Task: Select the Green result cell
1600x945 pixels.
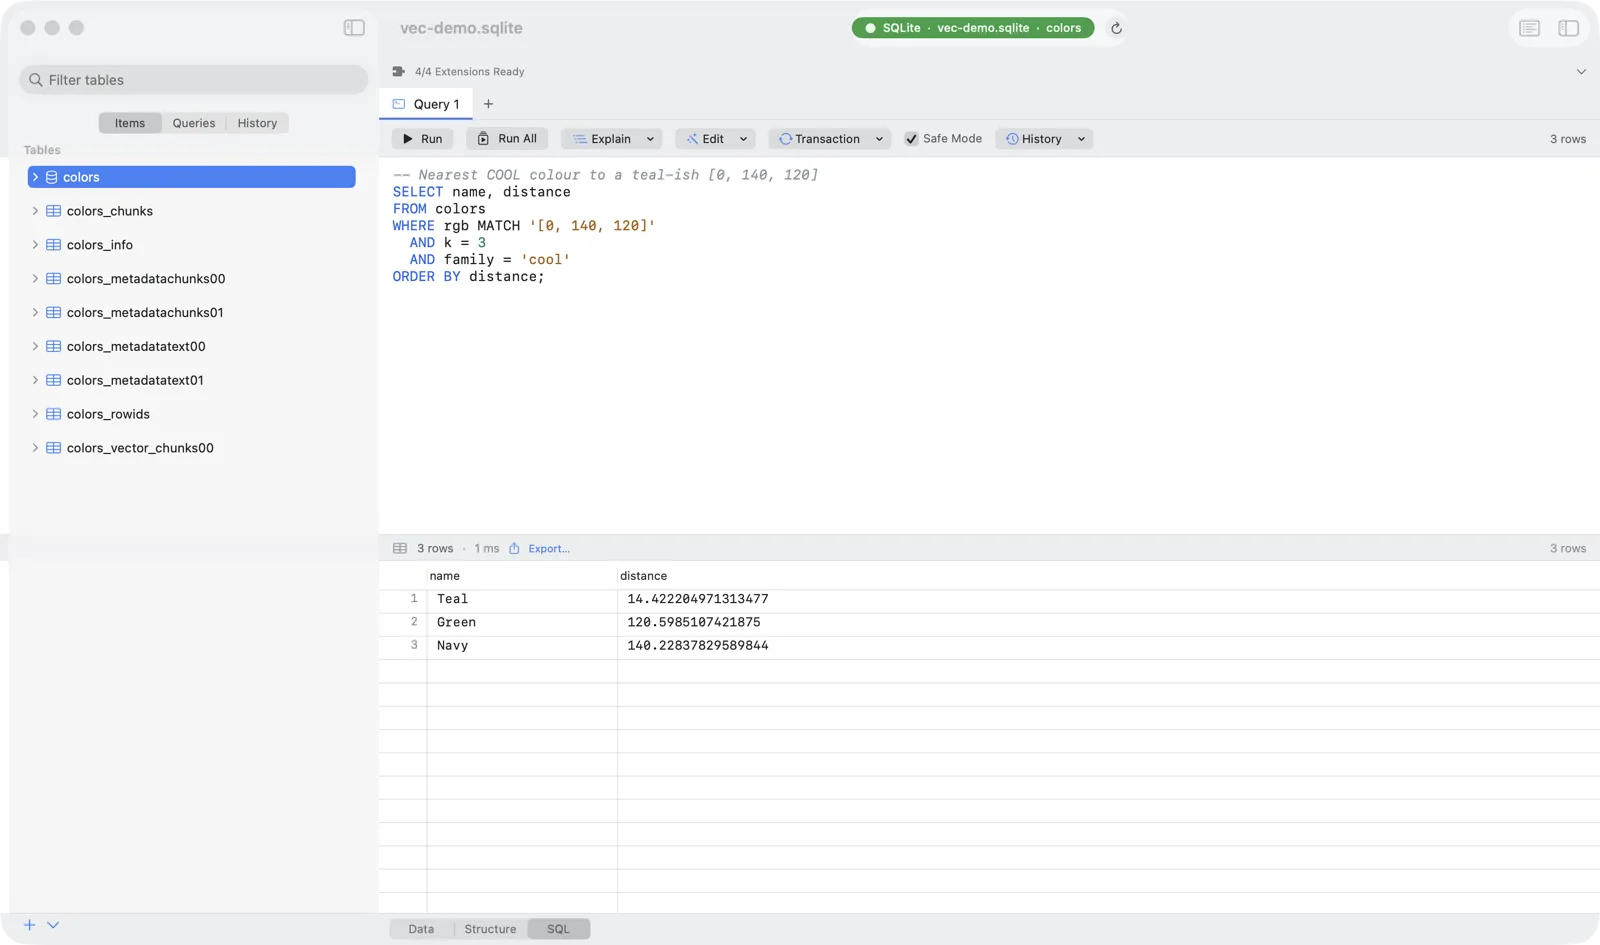Action: pyautogui.click(x=522, y=622)
